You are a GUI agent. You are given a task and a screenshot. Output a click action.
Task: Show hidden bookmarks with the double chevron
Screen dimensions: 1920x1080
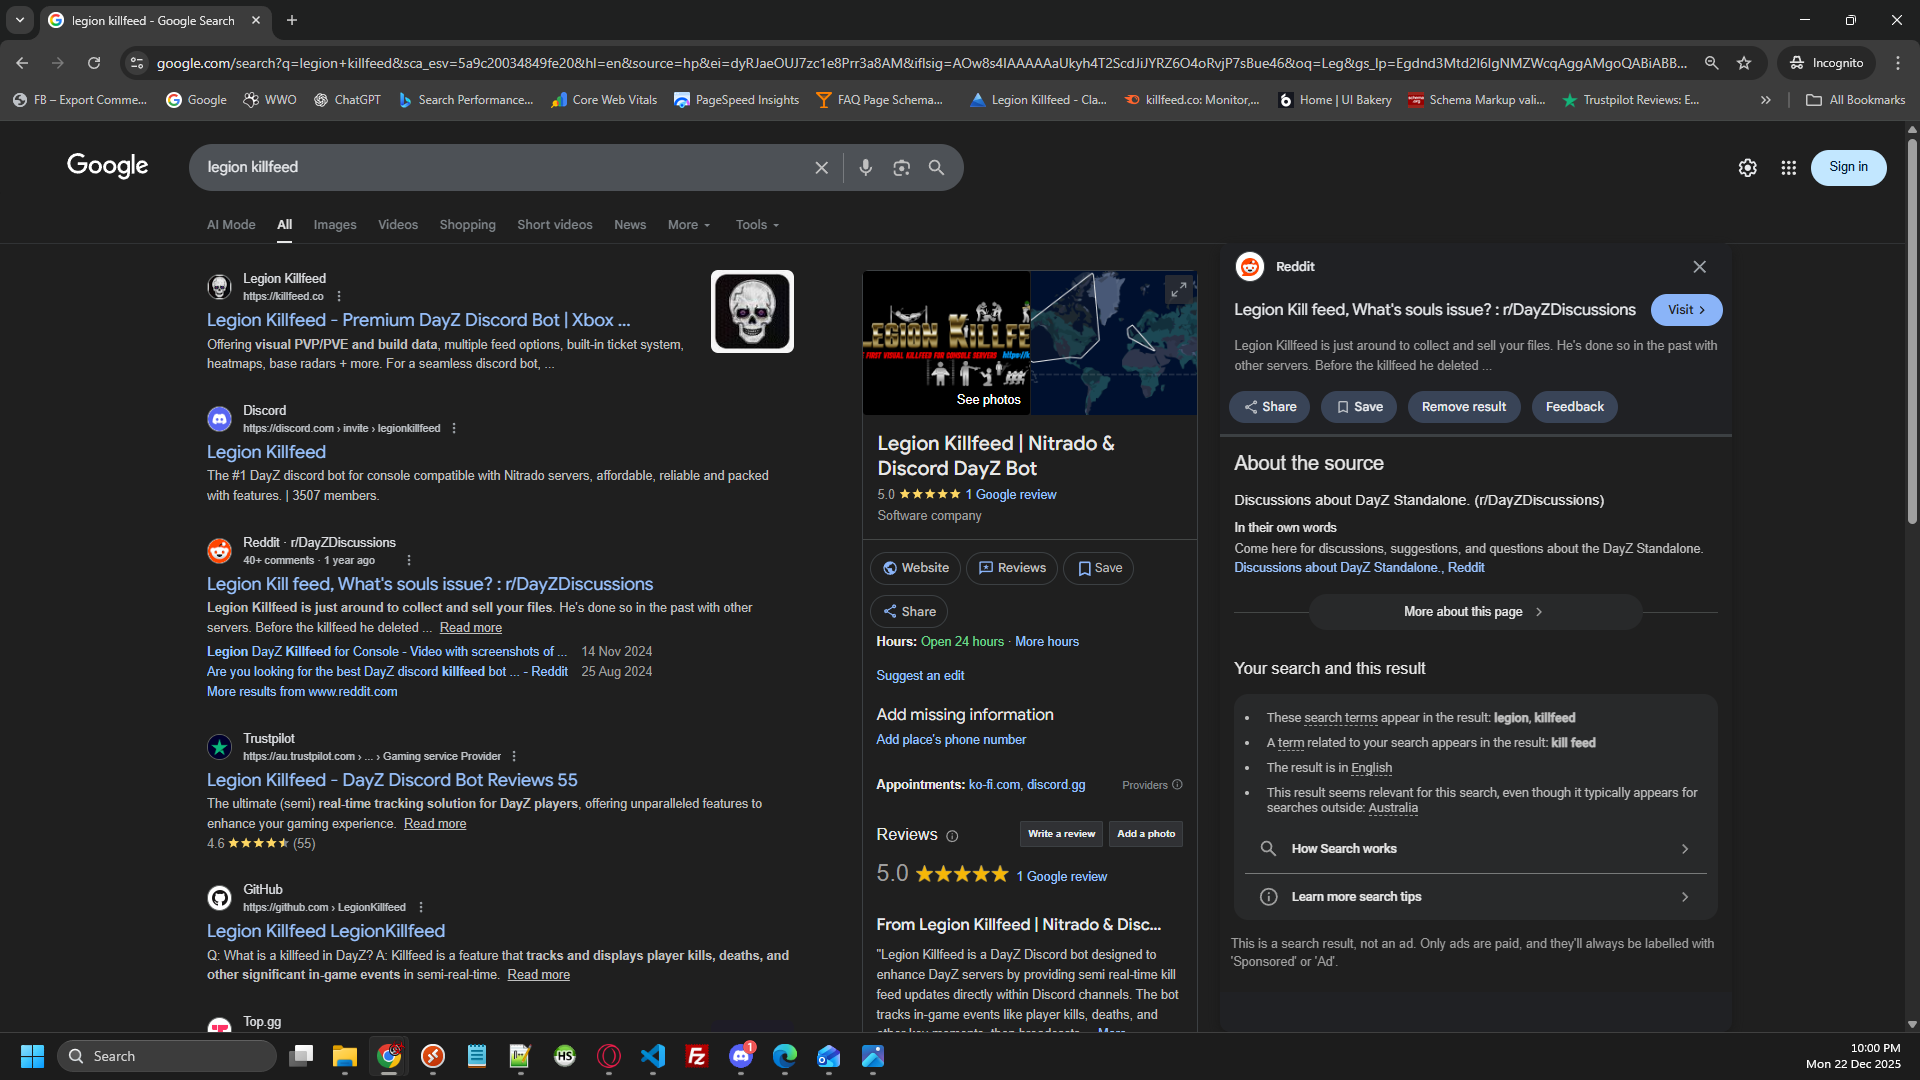click(x=1766, y=100)
